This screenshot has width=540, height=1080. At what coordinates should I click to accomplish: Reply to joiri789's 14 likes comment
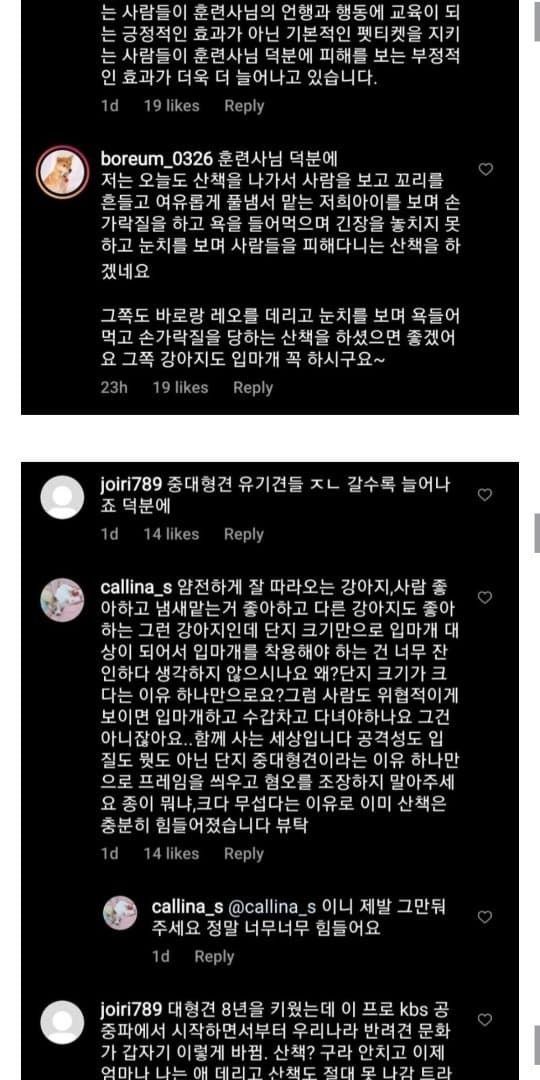point(244,534)
